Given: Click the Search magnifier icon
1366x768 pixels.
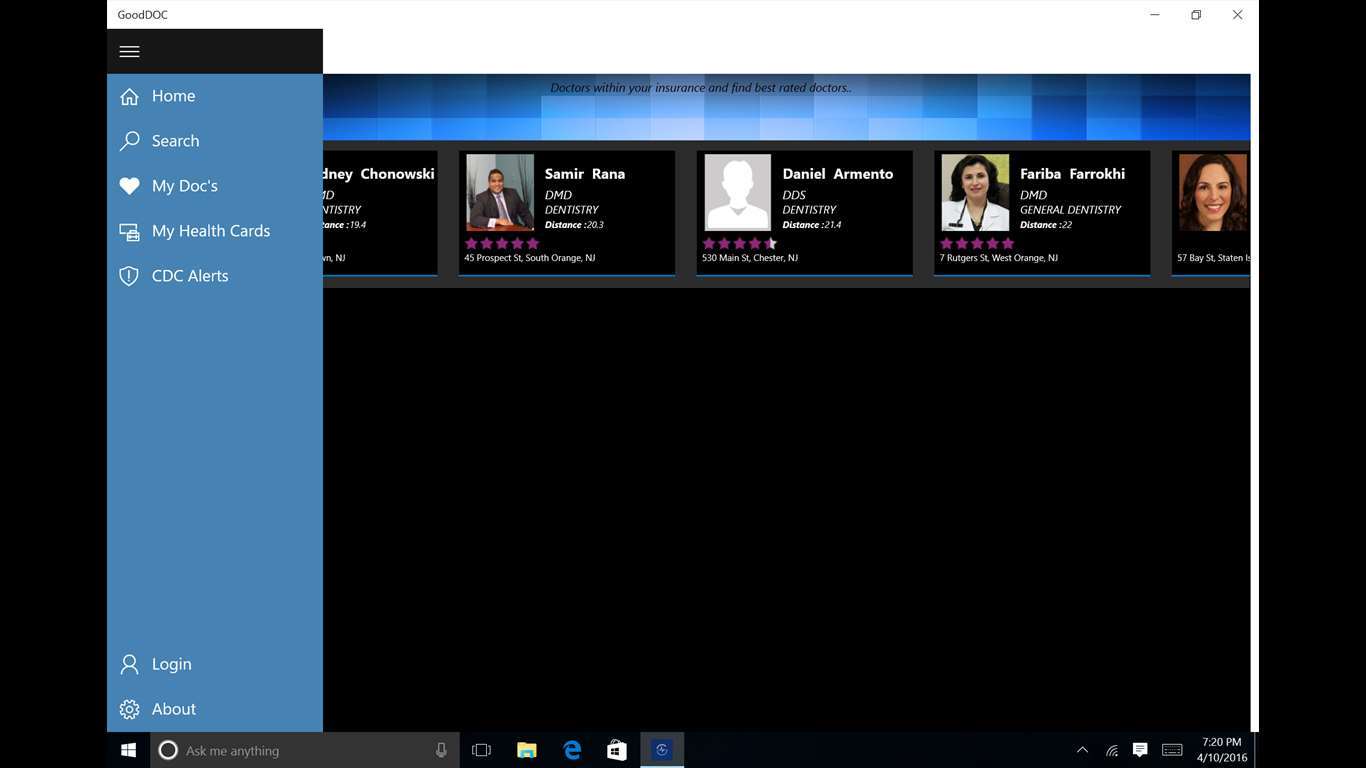Looking at the screenshot, I should click(129, 142).
